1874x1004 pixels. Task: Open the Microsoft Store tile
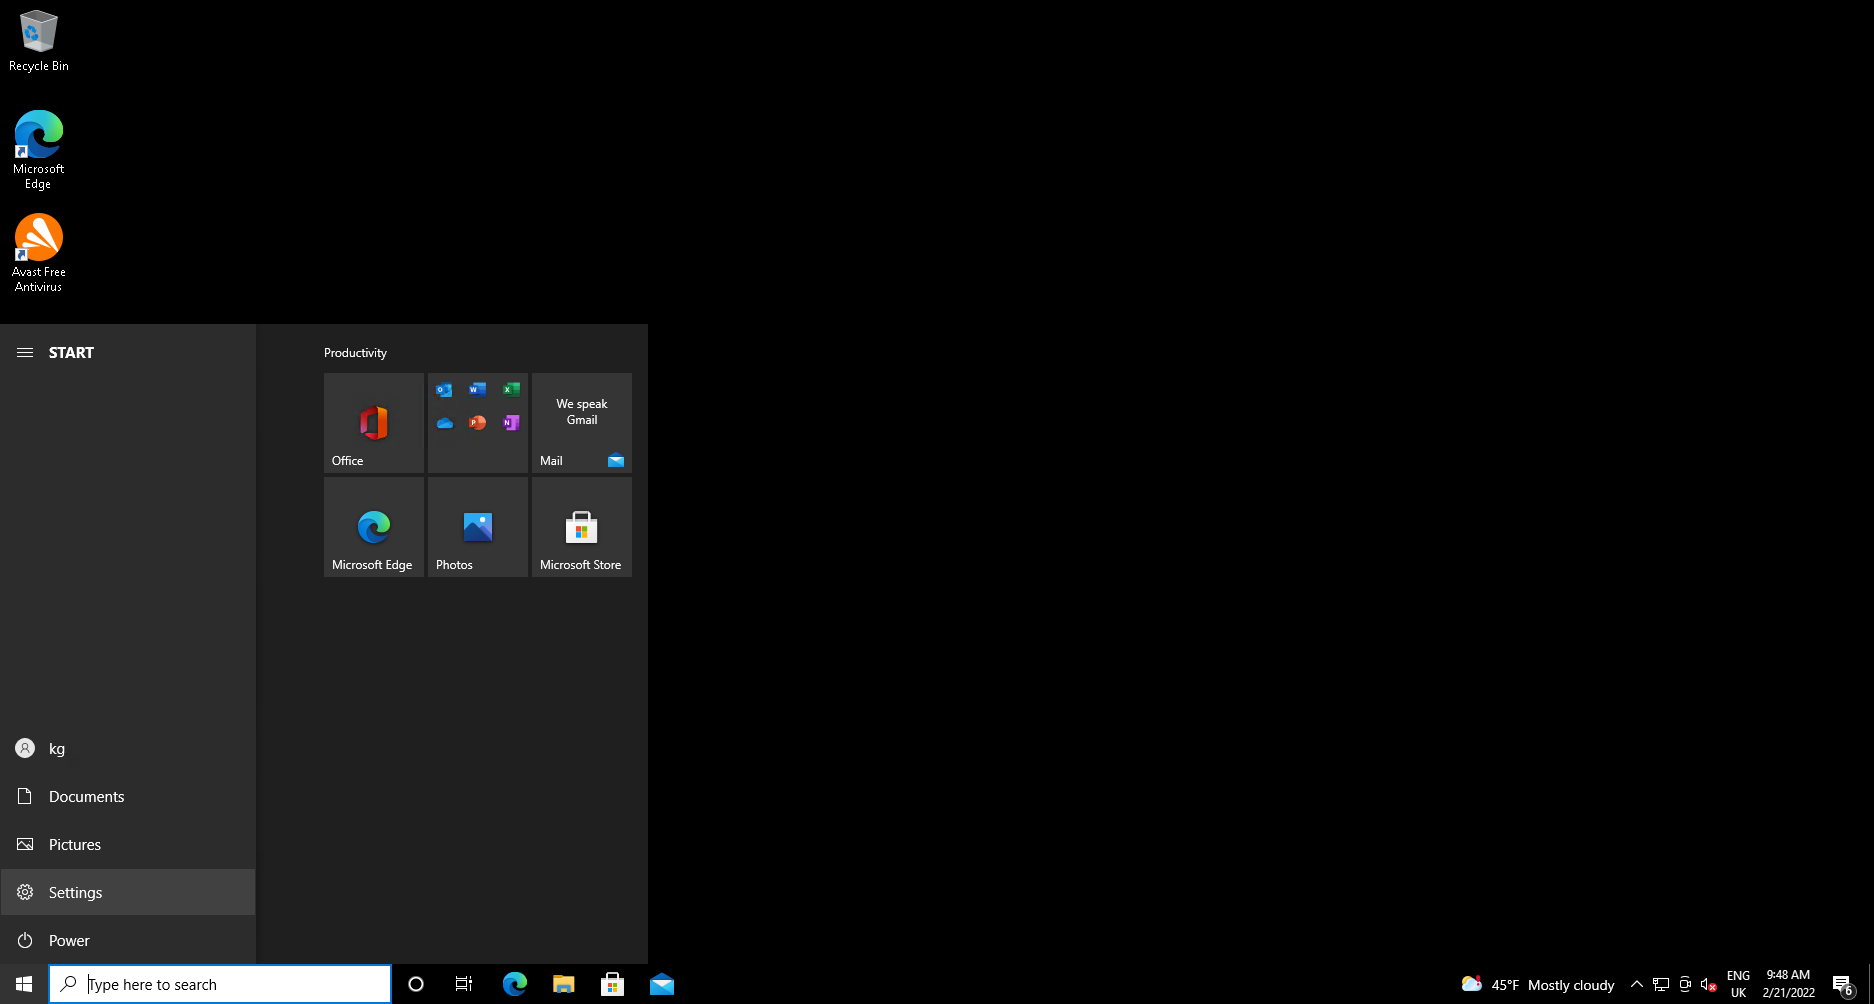(582, 527)
